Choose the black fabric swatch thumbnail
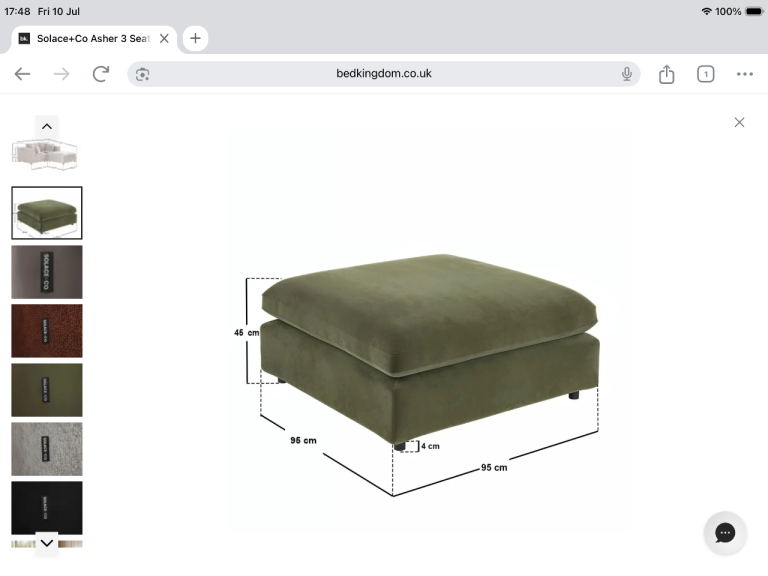Image resolution: width=768 pixels, height=576 pixels. coord(47,508)
